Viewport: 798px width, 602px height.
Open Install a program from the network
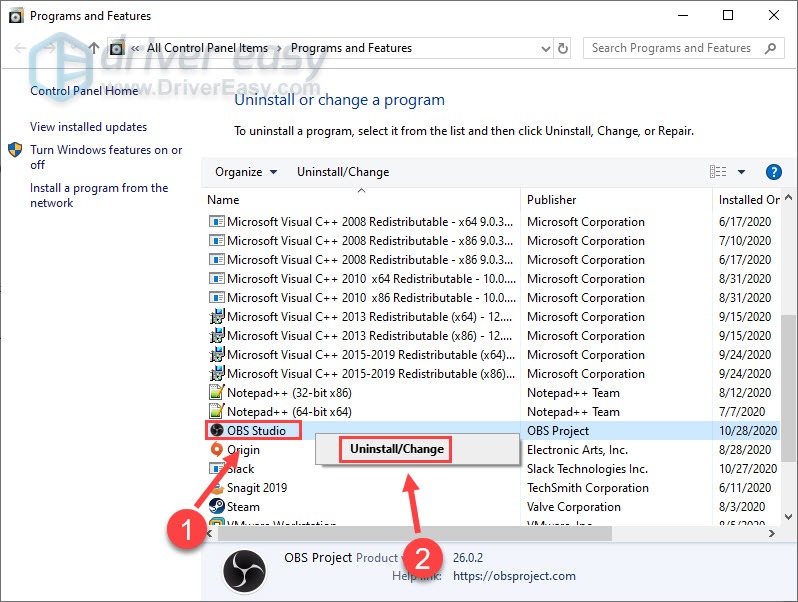tap(99, 195)
